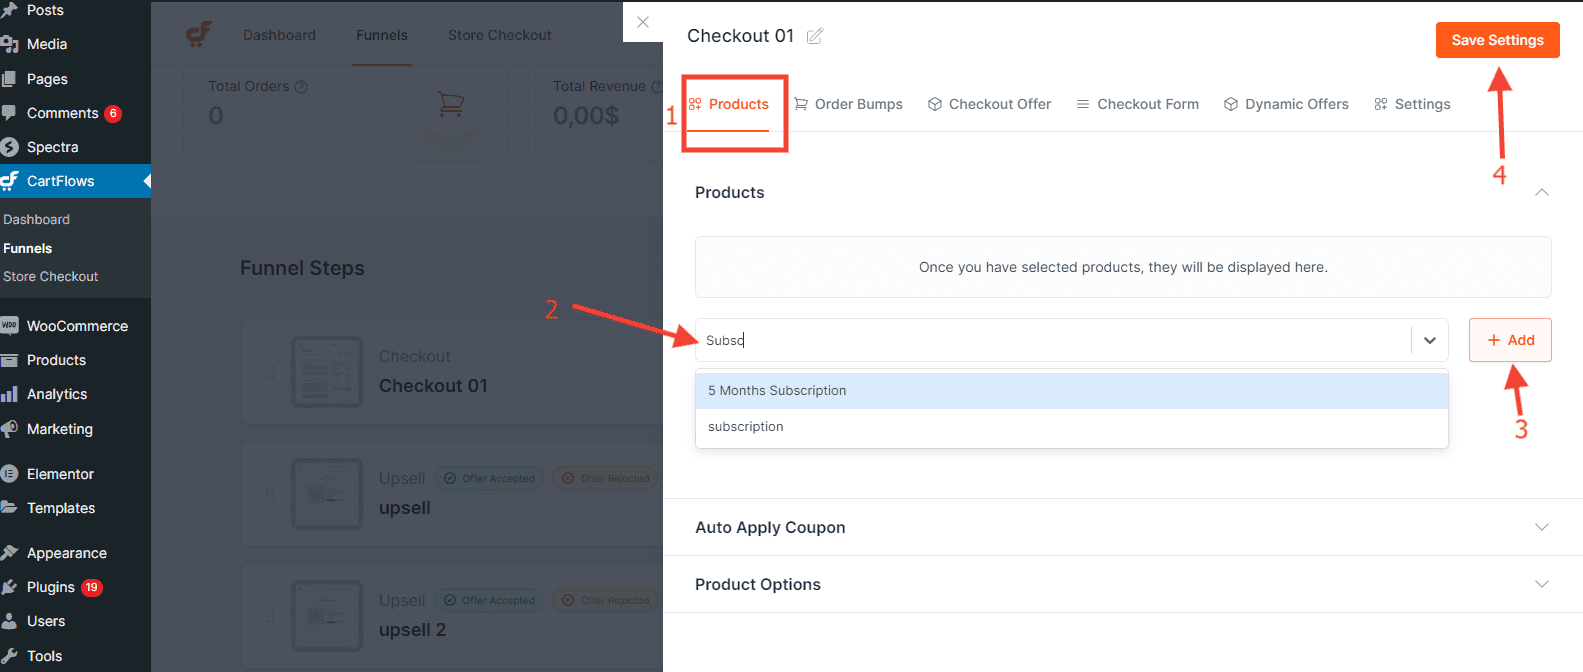Collapse the Products section chevron
Screen dimensions: 1583x672
(1542, 192)
